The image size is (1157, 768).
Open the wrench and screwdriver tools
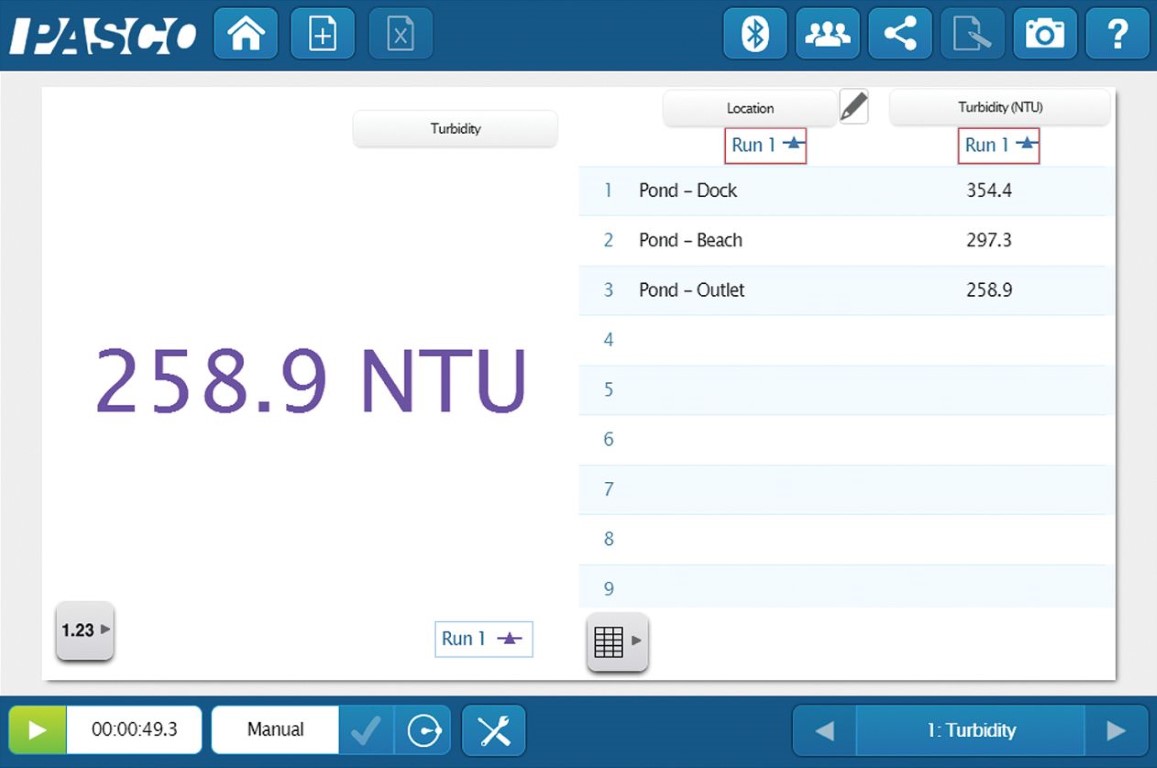click(494, 730)
